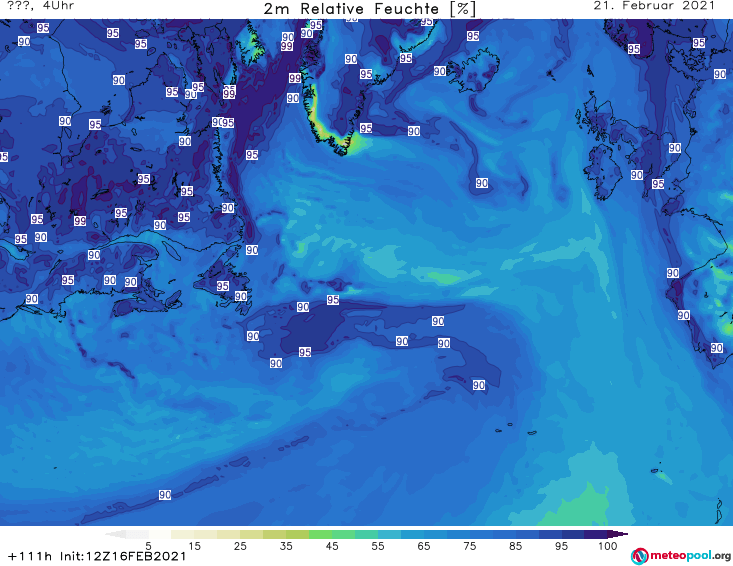Click the 90 contour label at the map's bottom-left
Image resolution: width=733 pixels, height=566 pixels.
coord(165,495)
